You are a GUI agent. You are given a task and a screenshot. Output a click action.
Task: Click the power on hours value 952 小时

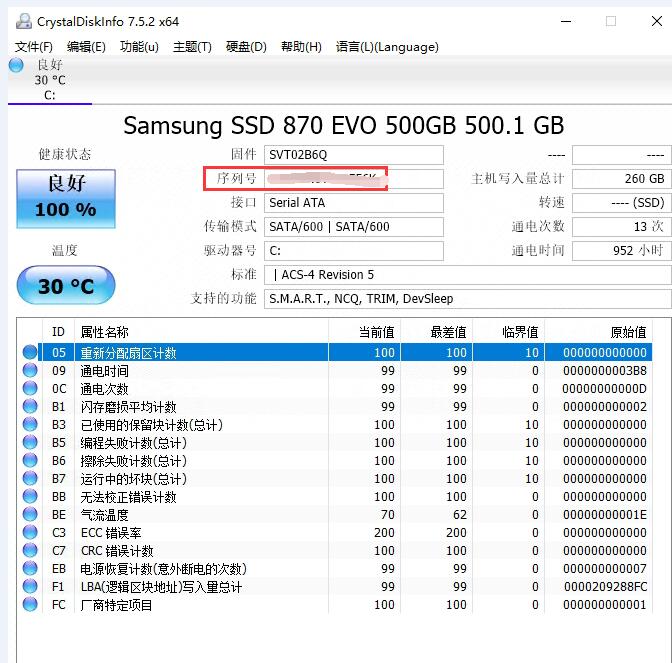tap(621, 251)
